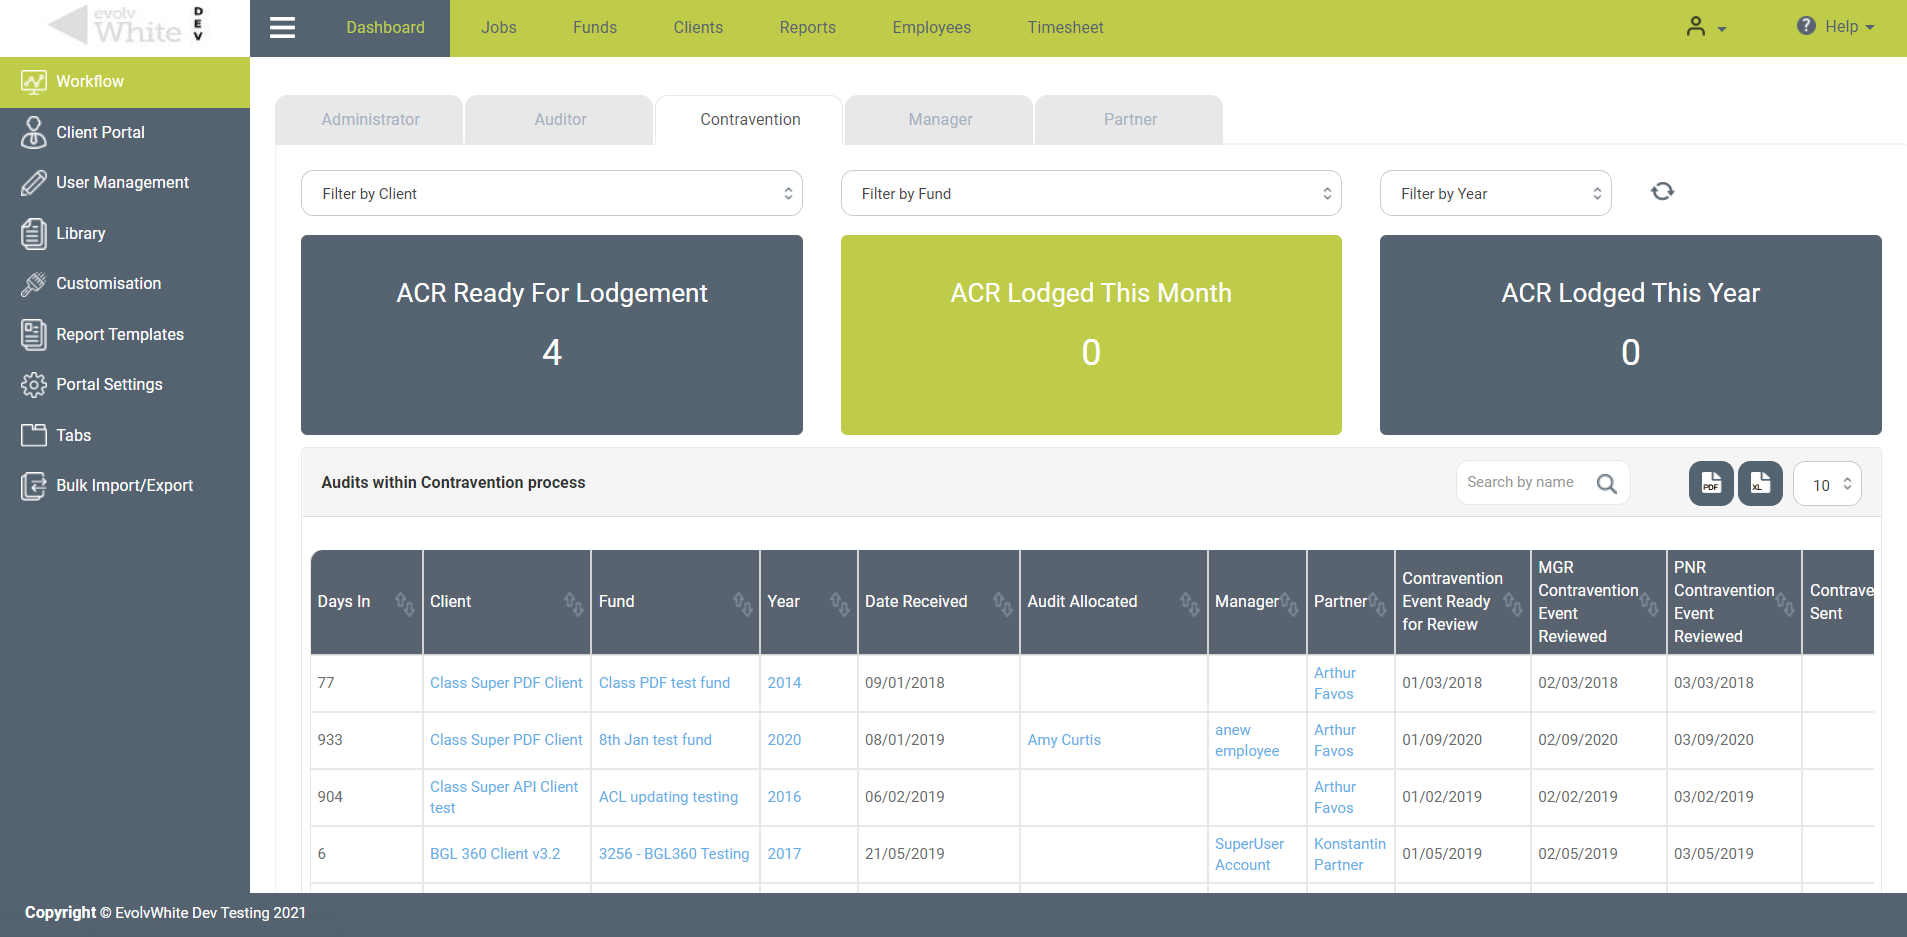Open Bulk Import/Export from the sidebar
This screenshot has height=937, width=1907.
[124, 485]
